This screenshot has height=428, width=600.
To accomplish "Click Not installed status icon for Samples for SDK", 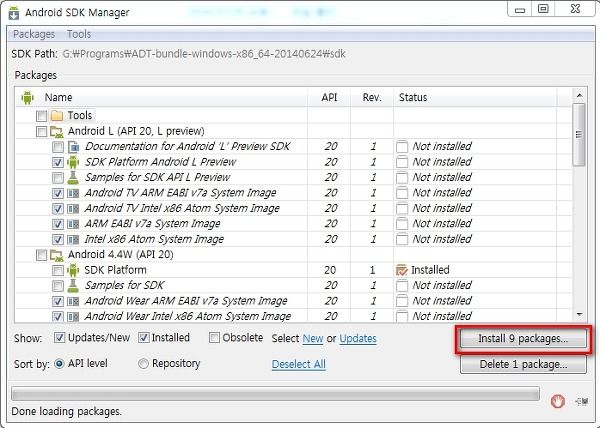I will 402,285.
